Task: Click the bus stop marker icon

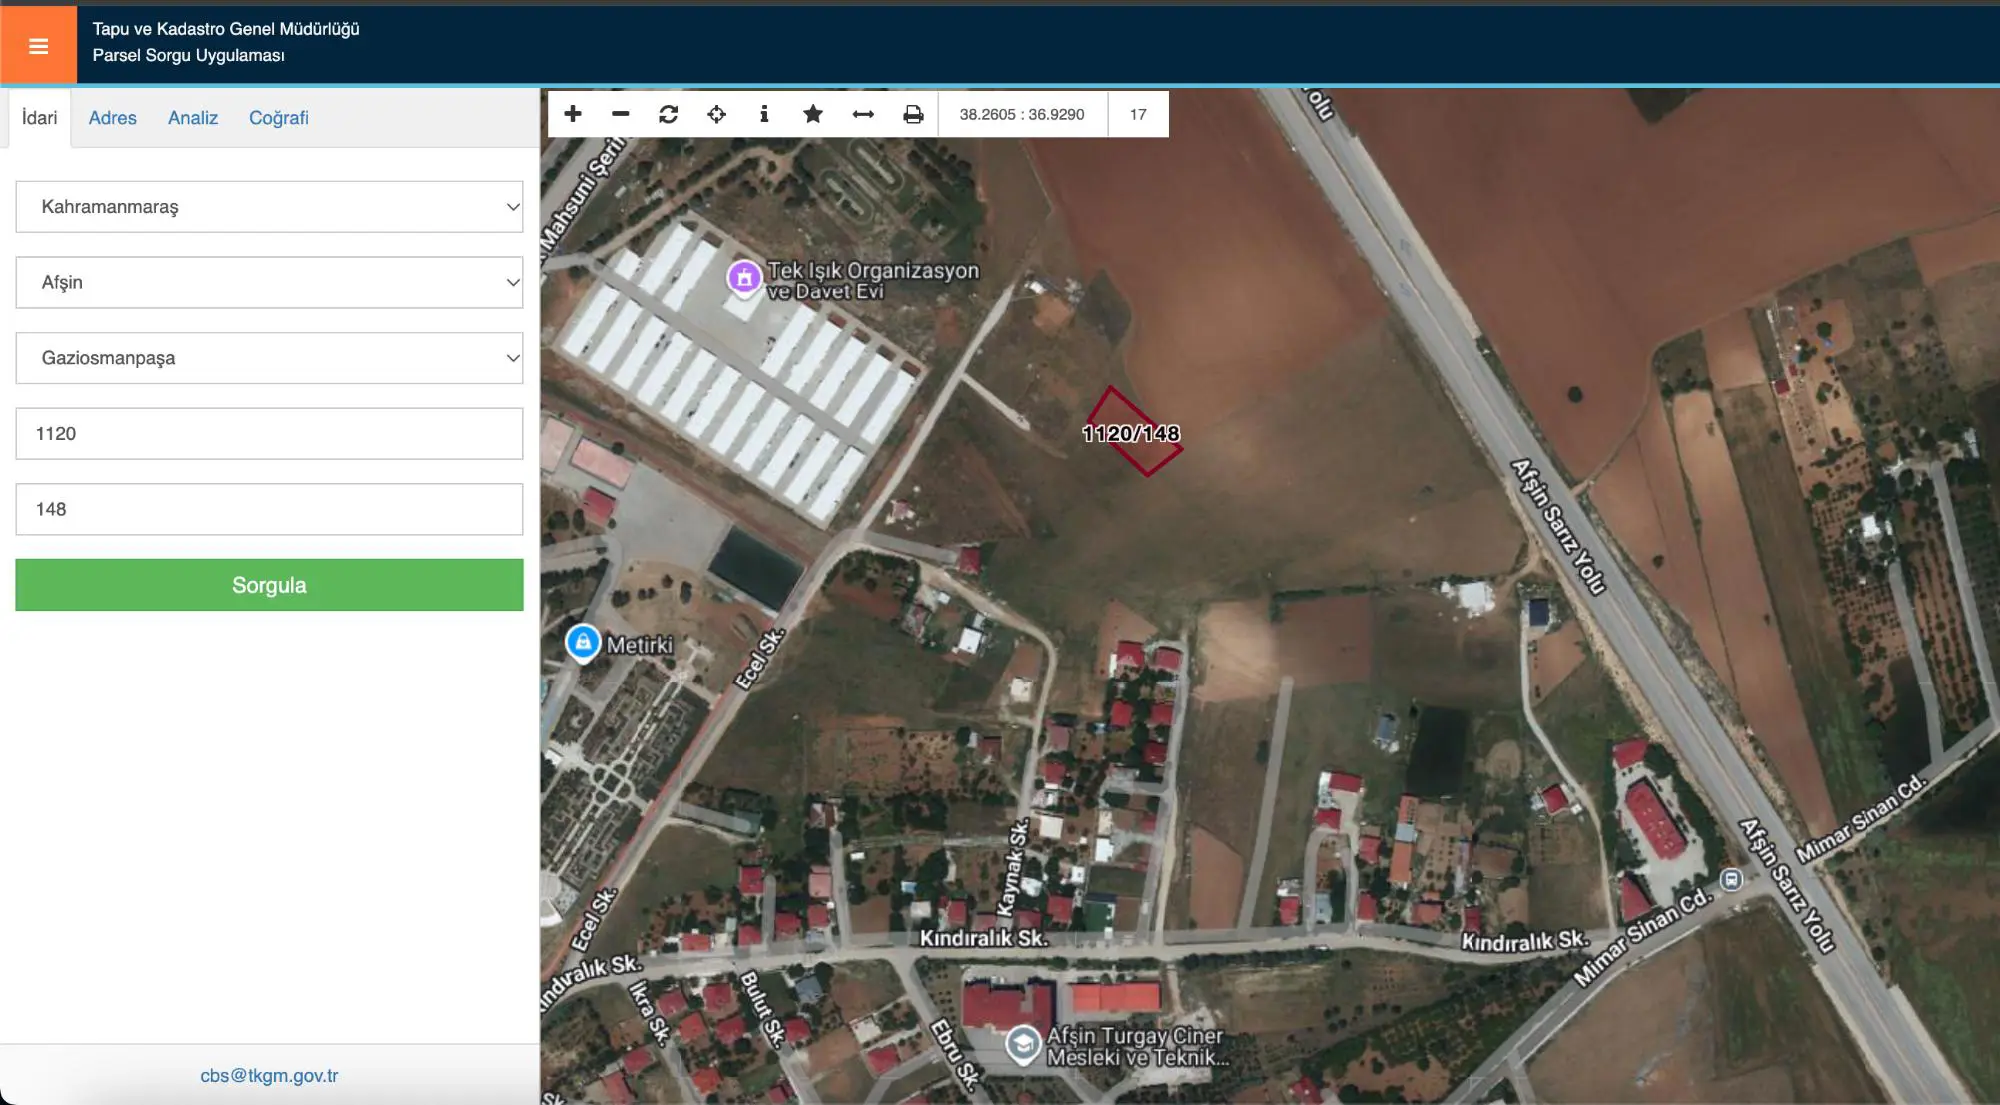Action: (1731, 879)
